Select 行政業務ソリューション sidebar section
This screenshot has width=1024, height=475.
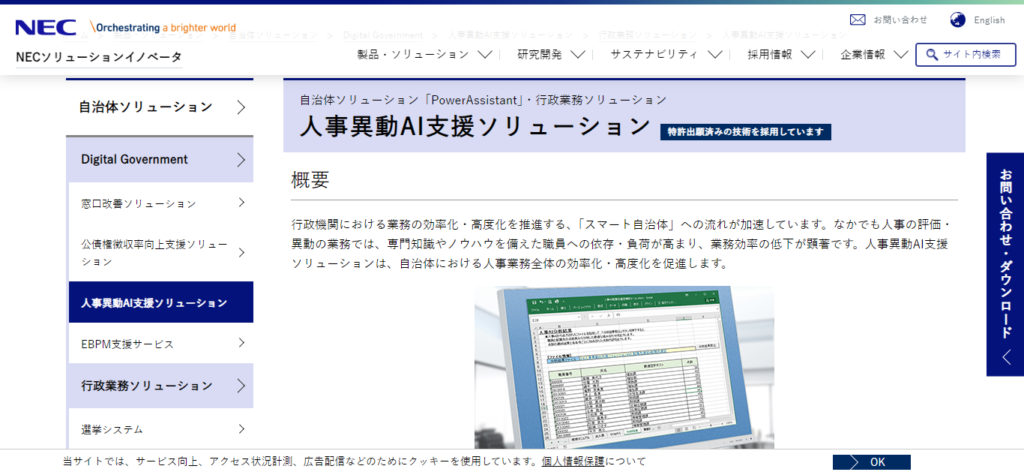coord(160,385)
